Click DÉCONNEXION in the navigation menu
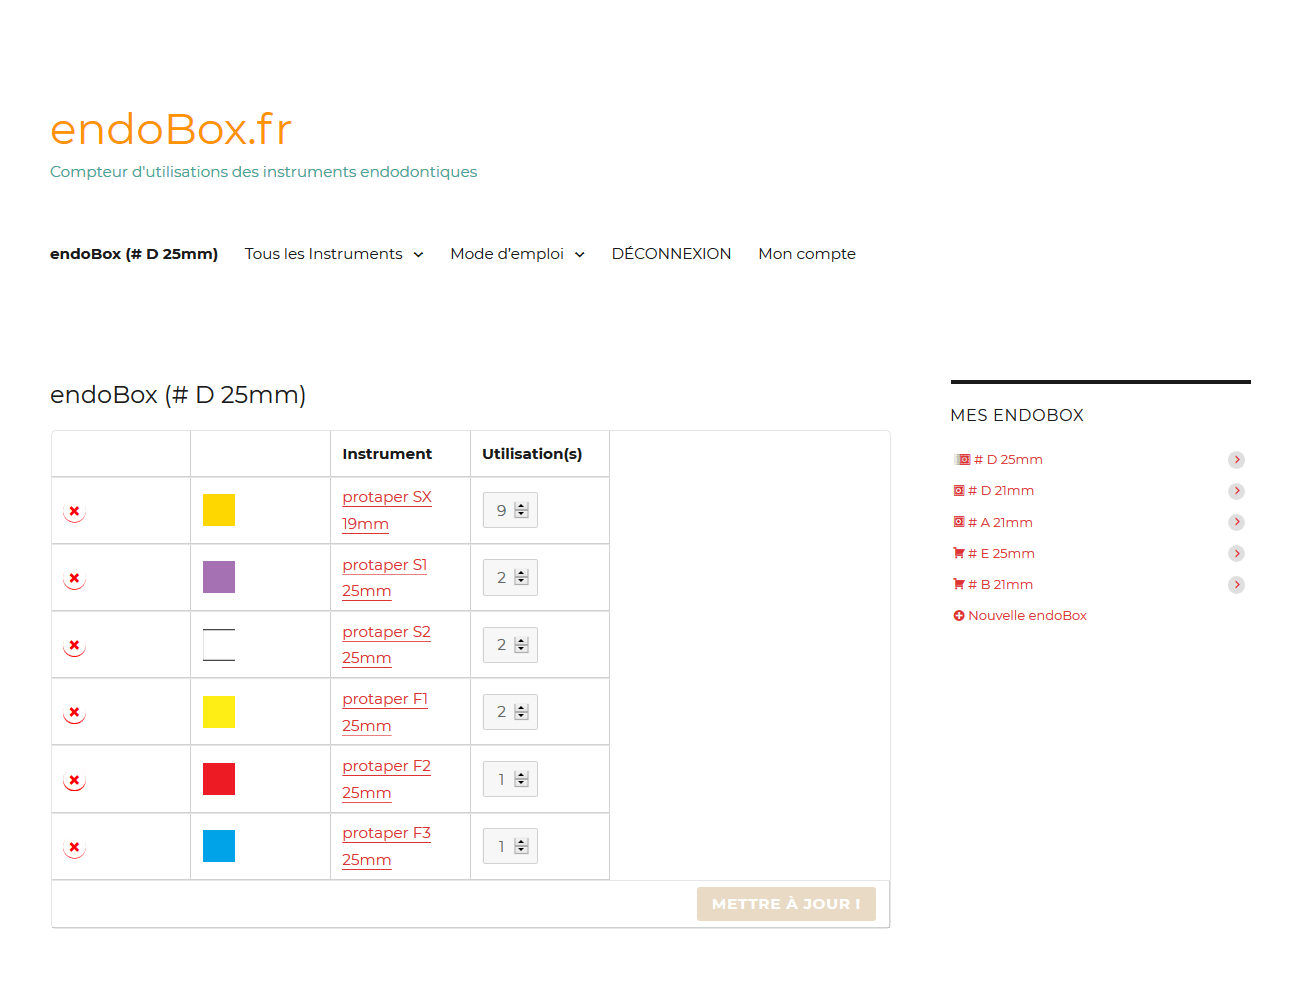This screenshot has height=997, width=1310. pyautogui.click(x=671, y=254)
